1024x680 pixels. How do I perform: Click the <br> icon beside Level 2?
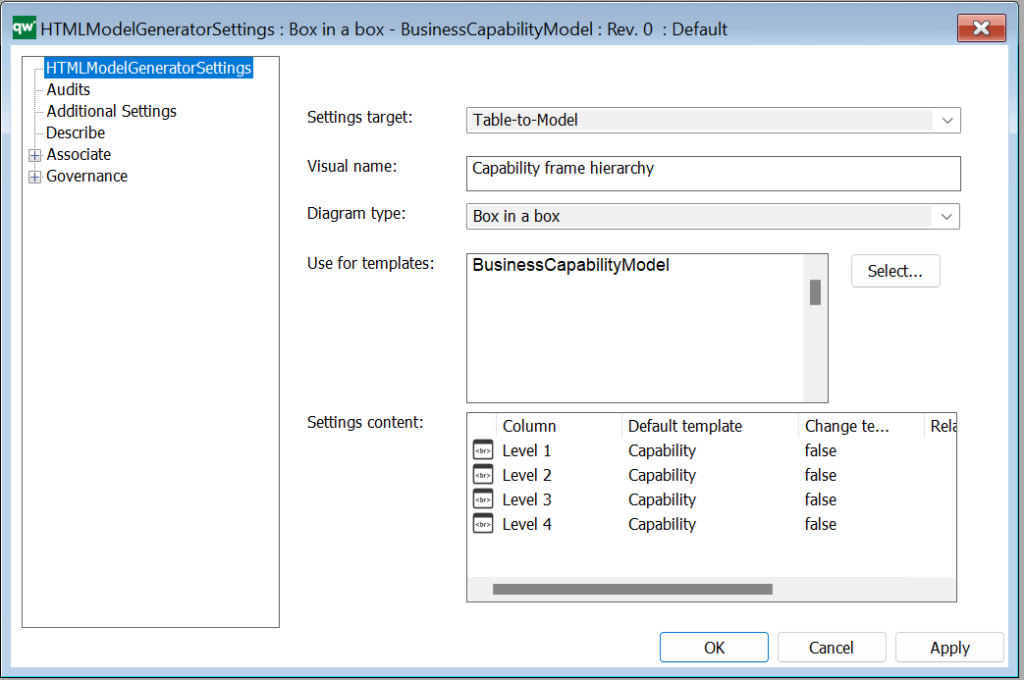(x=481, y=475)
